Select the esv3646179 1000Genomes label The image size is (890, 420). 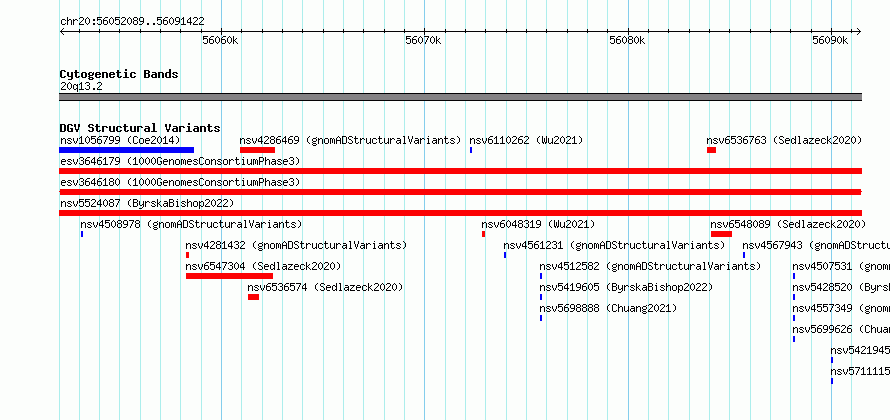tap(180, 161)
